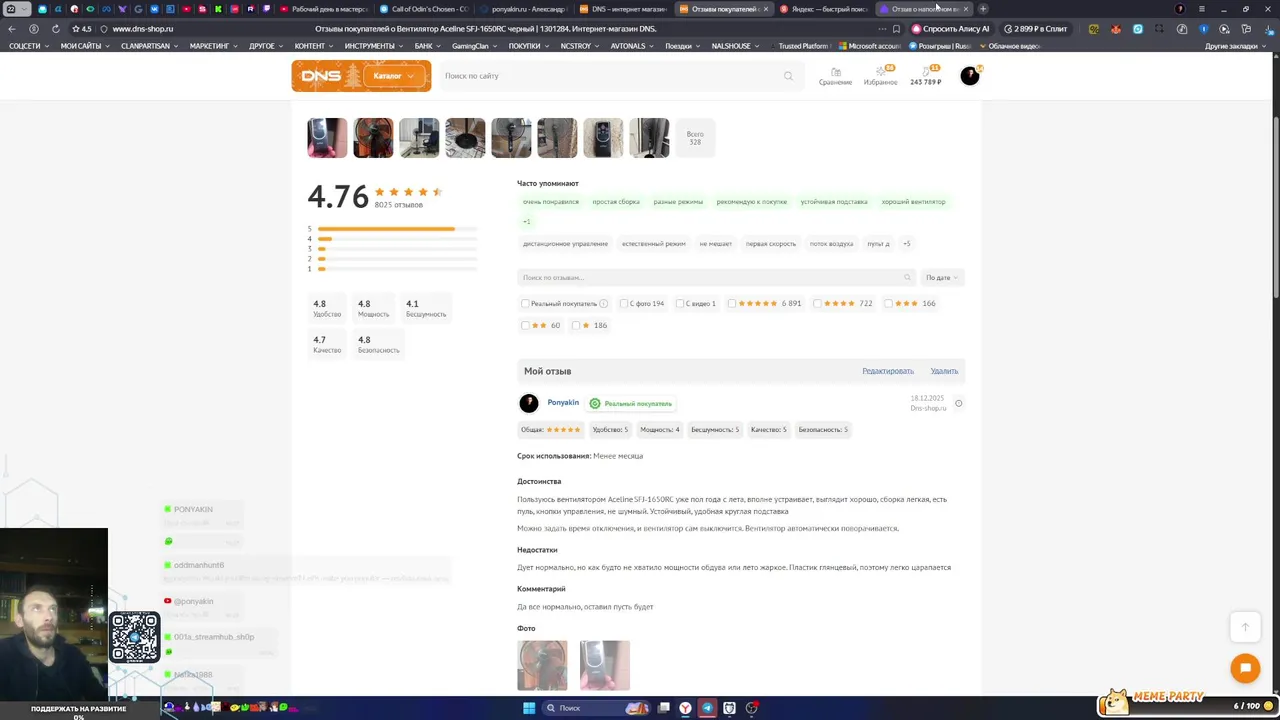Open the СОЦСЕТИ bookmarks folder
Image resolution: width=1280 pixels, height=720 pixels.
coord(28,46)
